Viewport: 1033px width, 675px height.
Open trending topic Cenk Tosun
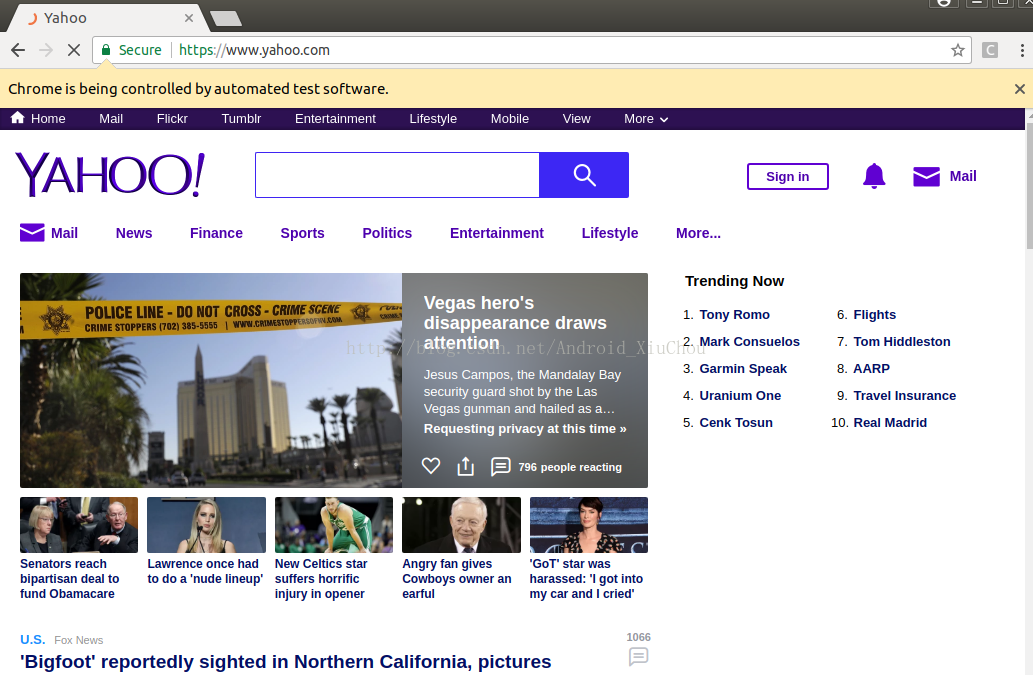pos(736,423)
